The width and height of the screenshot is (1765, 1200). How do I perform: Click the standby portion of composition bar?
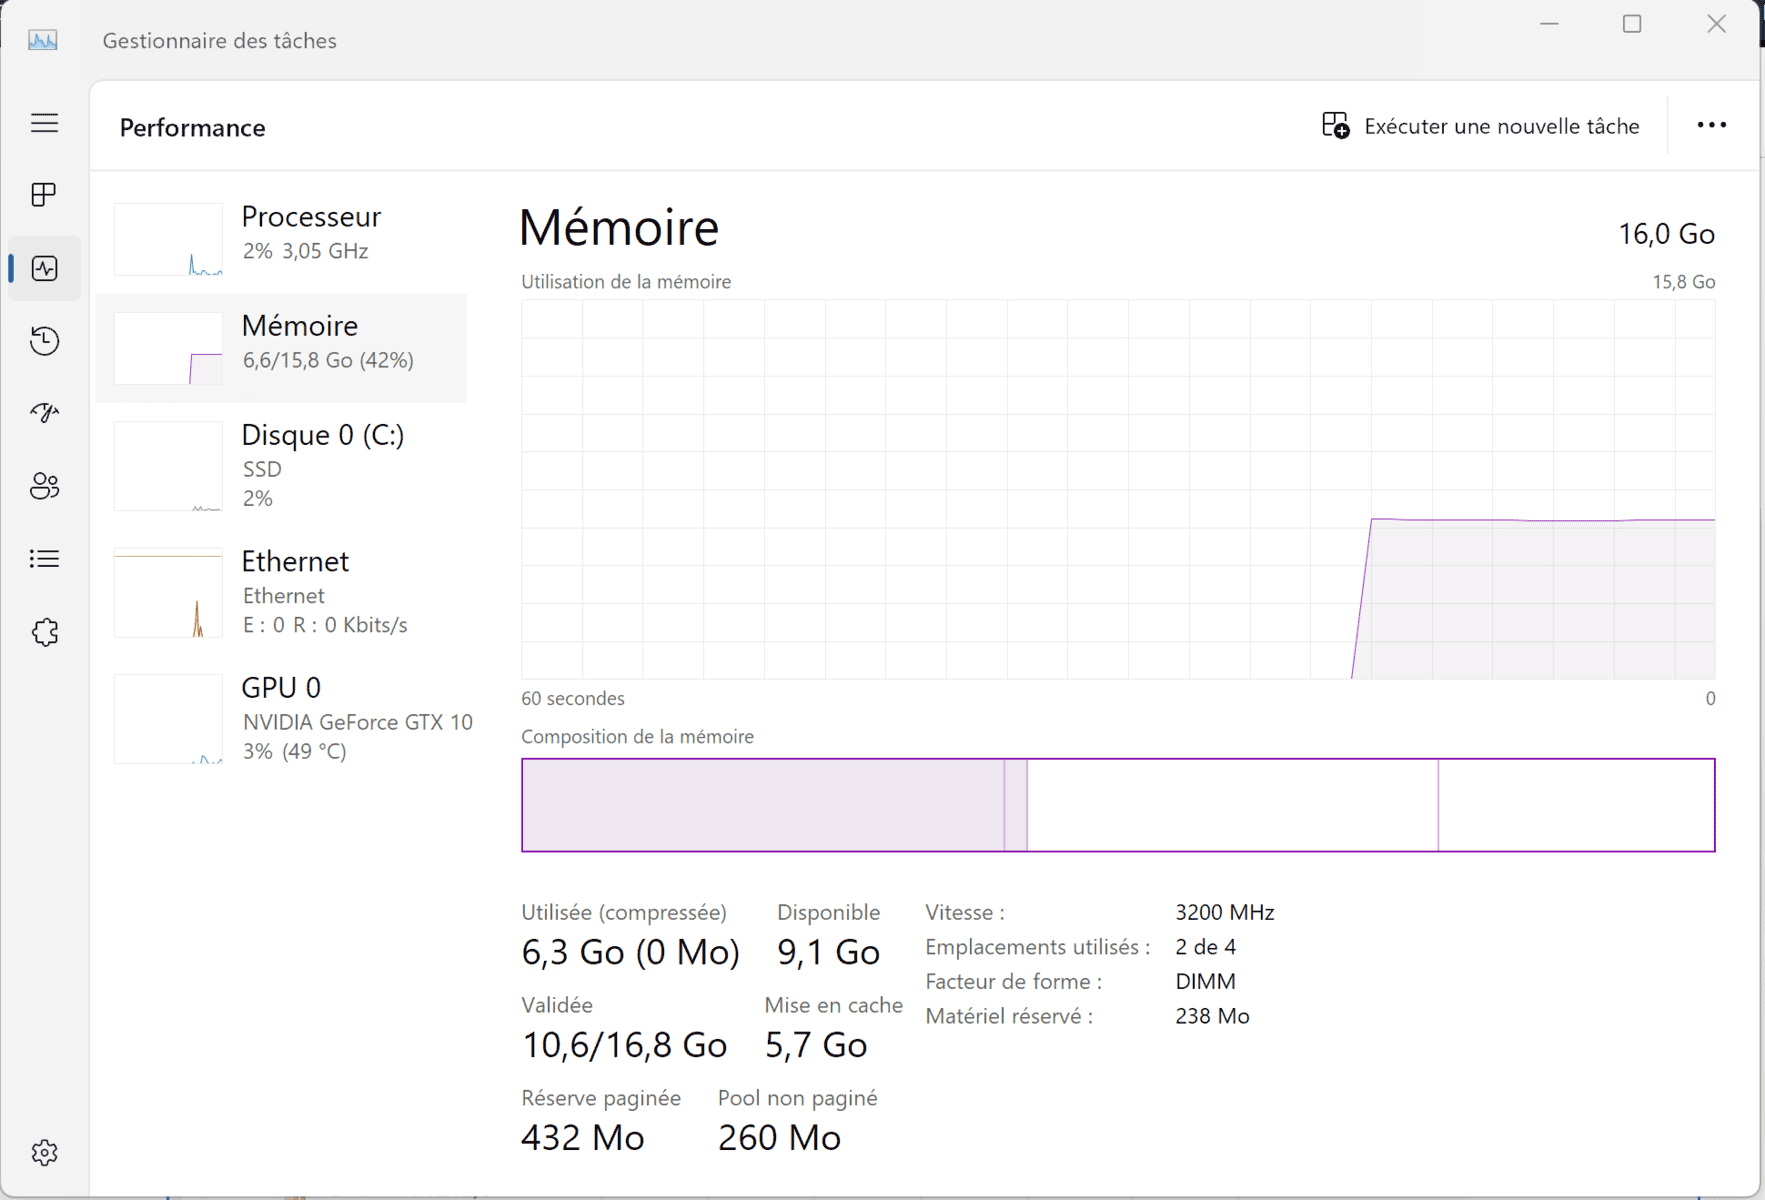(1232, 805)
